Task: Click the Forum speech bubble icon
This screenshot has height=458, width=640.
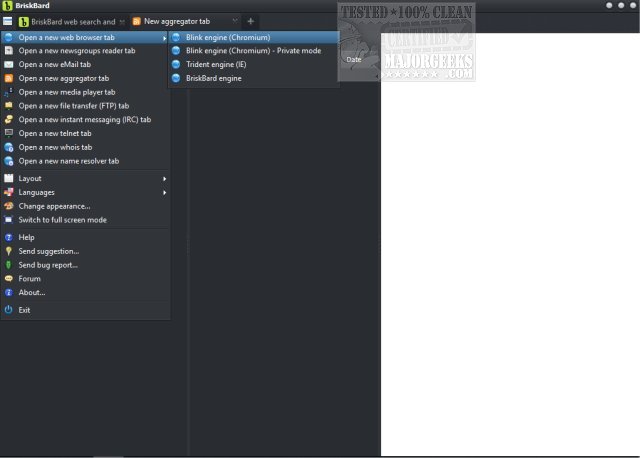Action: [x=9, y=279]
